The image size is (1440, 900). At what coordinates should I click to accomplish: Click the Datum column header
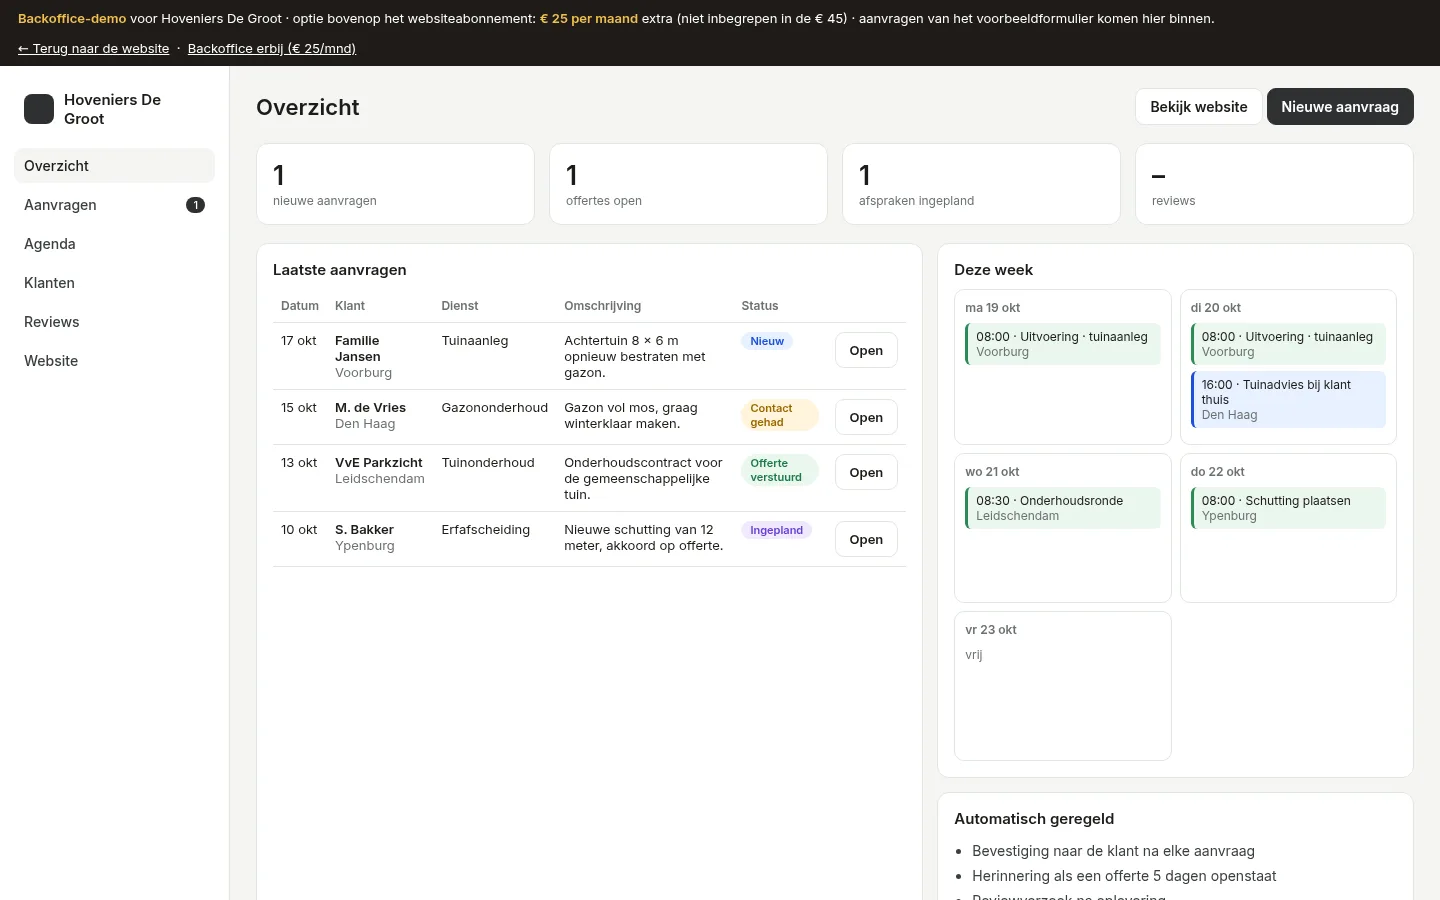coord(300,306)
